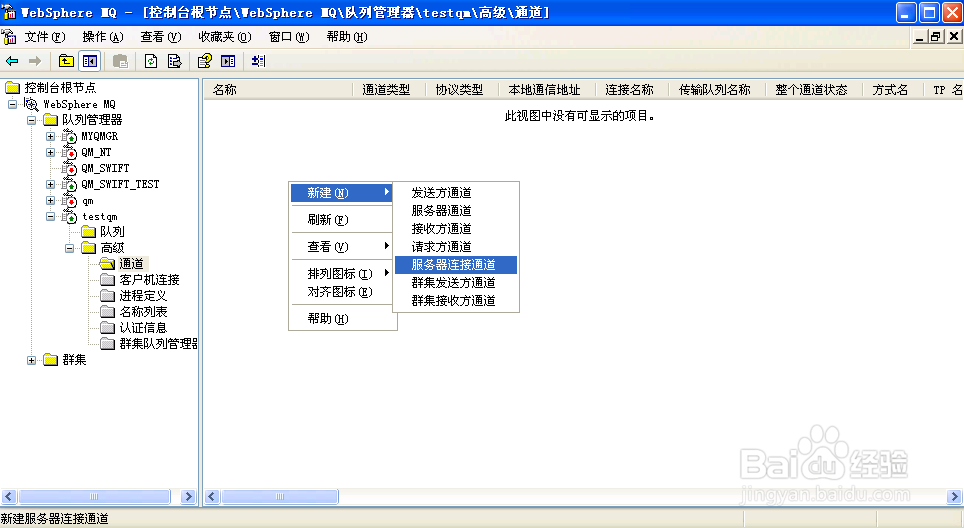
Task: Click the 控制台根节点 folder icon
Action: pos(12,87)
